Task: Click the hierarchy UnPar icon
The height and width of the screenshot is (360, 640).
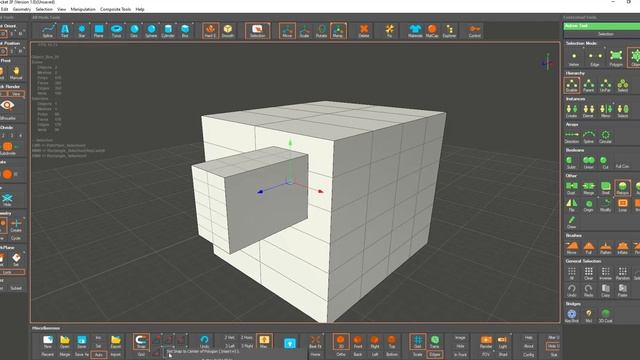Action: 605,85
